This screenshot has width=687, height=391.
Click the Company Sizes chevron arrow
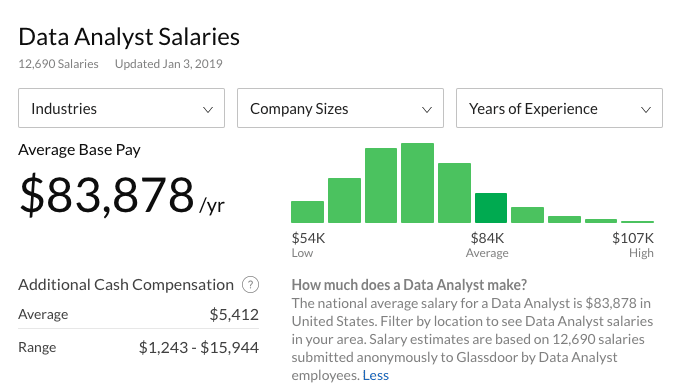pos(427,110)
